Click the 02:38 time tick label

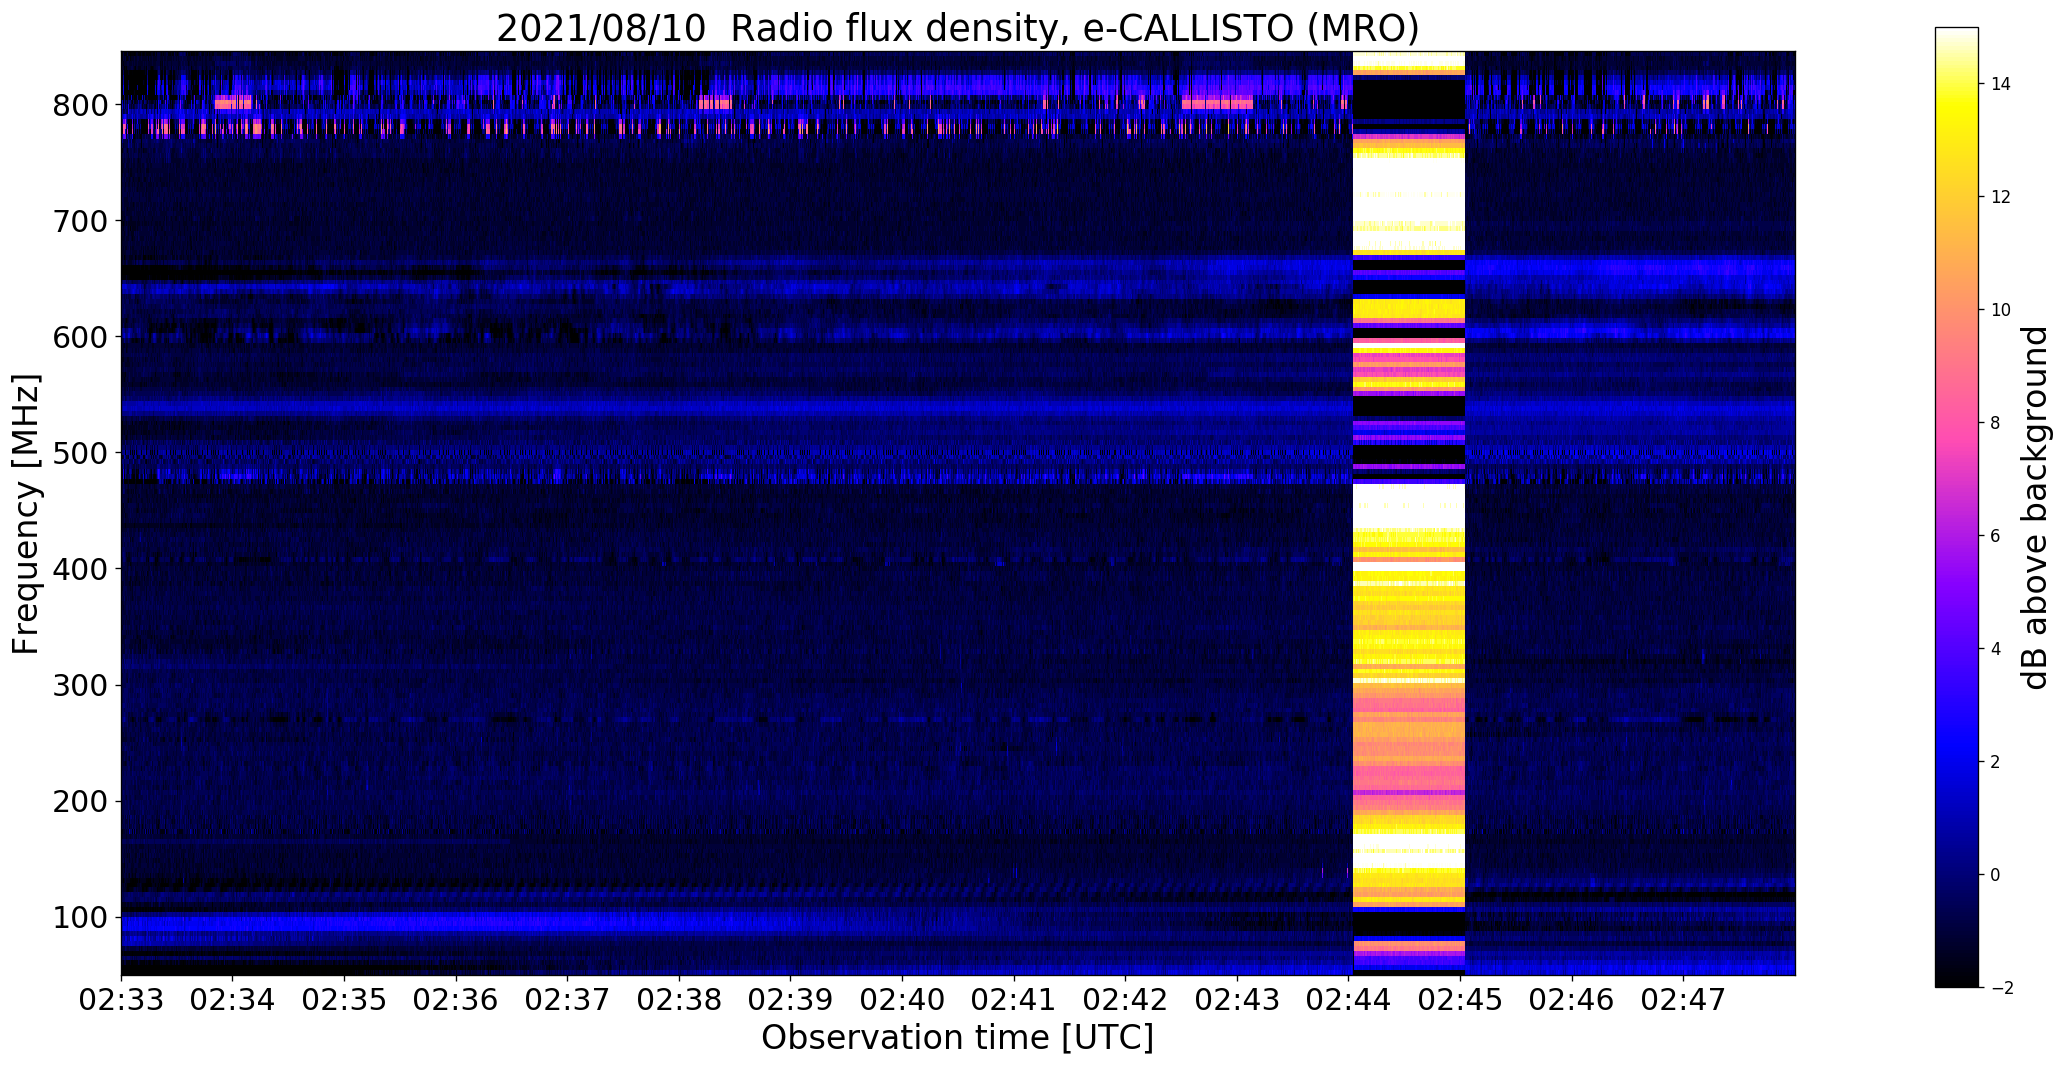pos(680,999)
